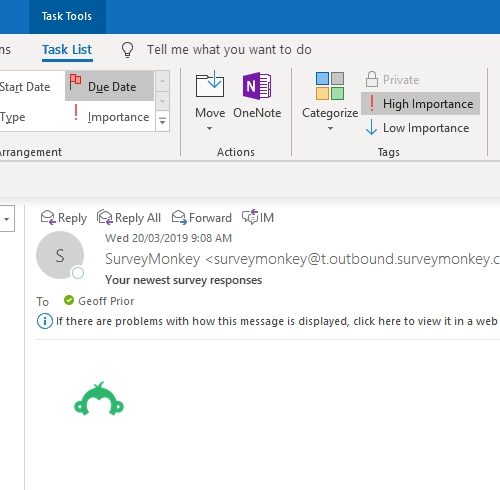This screenshot has width=500, height=490.
Task: Send the task to OneNote
Action: (257, 95)
